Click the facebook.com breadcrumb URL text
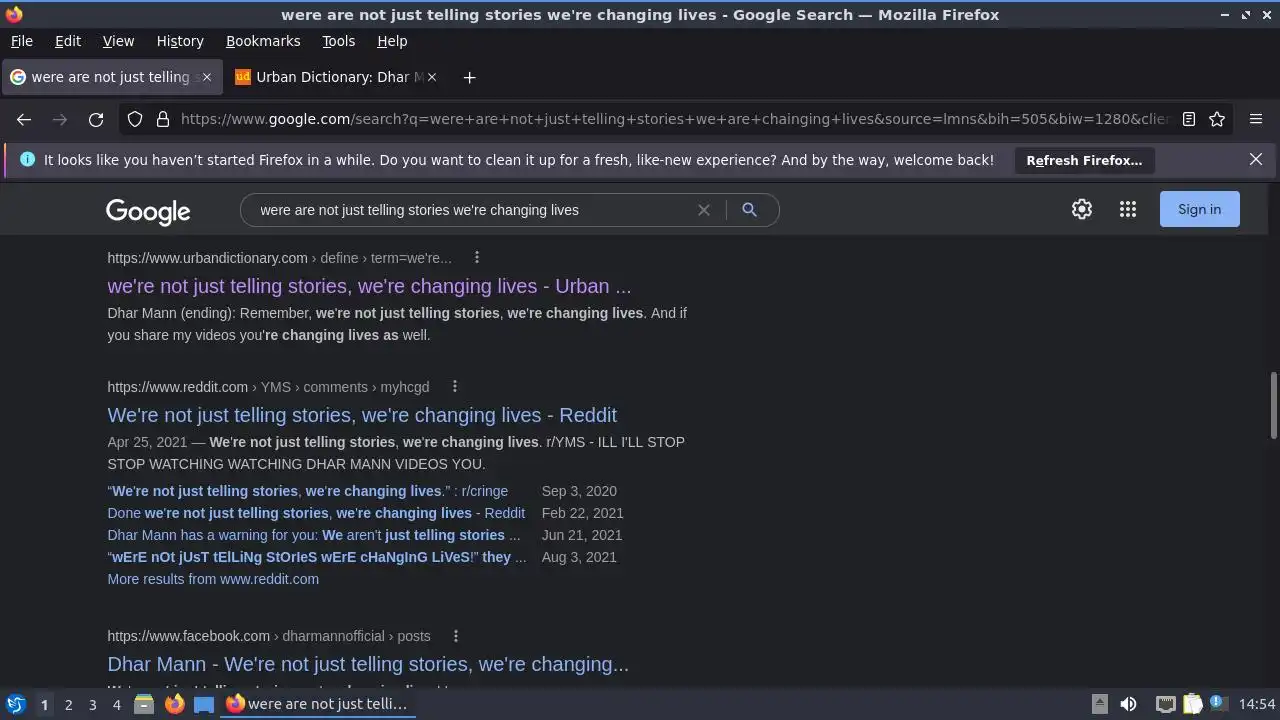 [x=269, y=636]
